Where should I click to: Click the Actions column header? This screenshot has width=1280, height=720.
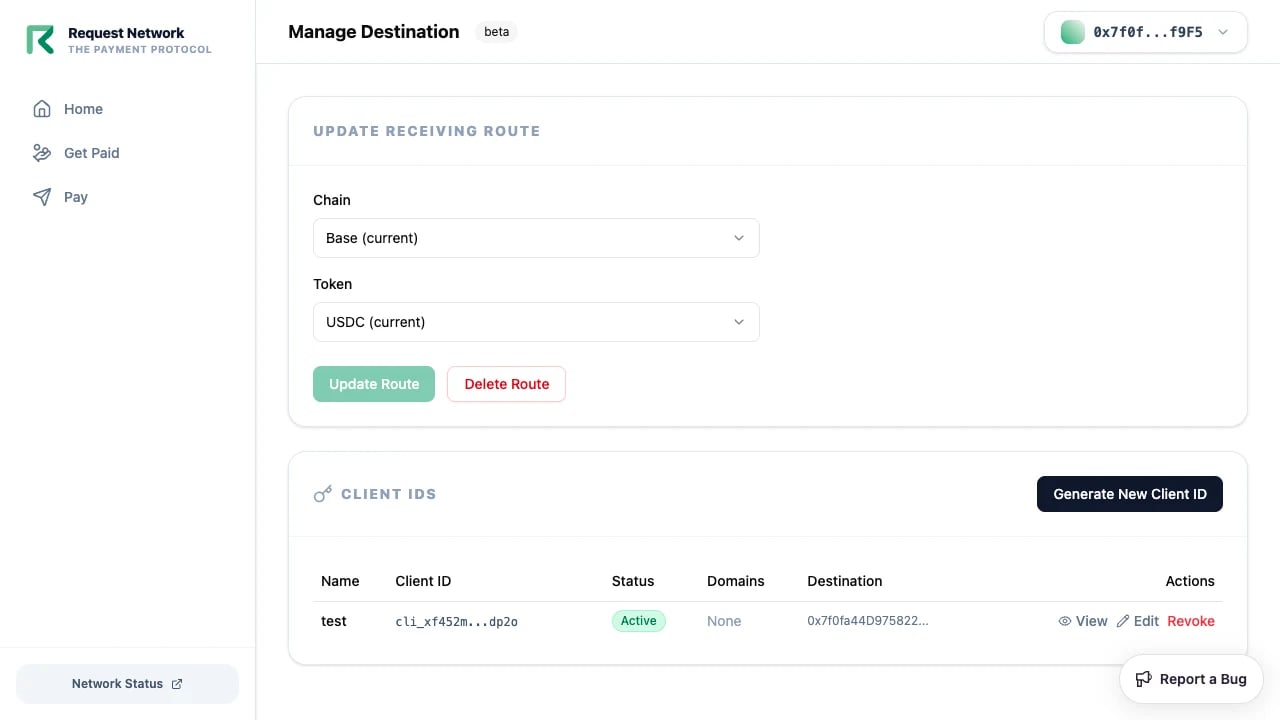tap(1190, 581)
